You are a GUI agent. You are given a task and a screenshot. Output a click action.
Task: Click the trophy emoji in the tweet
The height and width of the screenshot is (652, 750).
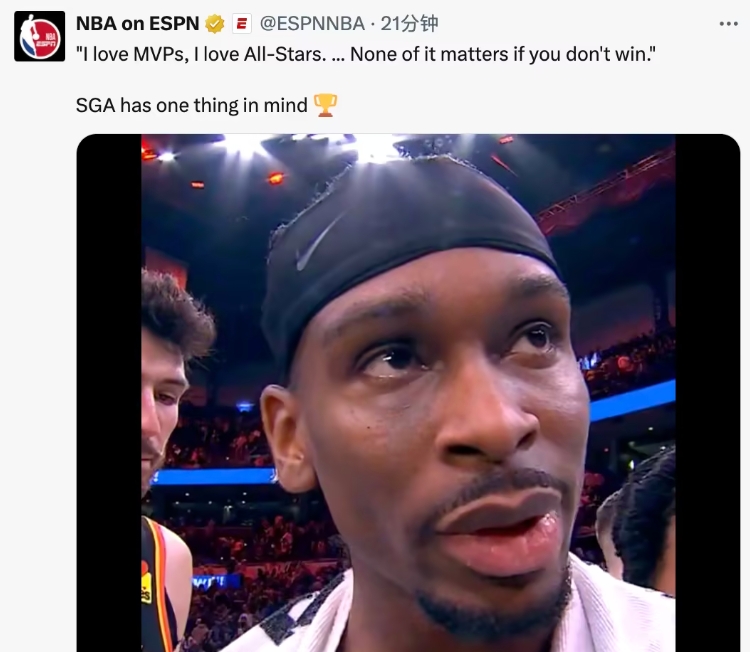(x=325, y=105)
